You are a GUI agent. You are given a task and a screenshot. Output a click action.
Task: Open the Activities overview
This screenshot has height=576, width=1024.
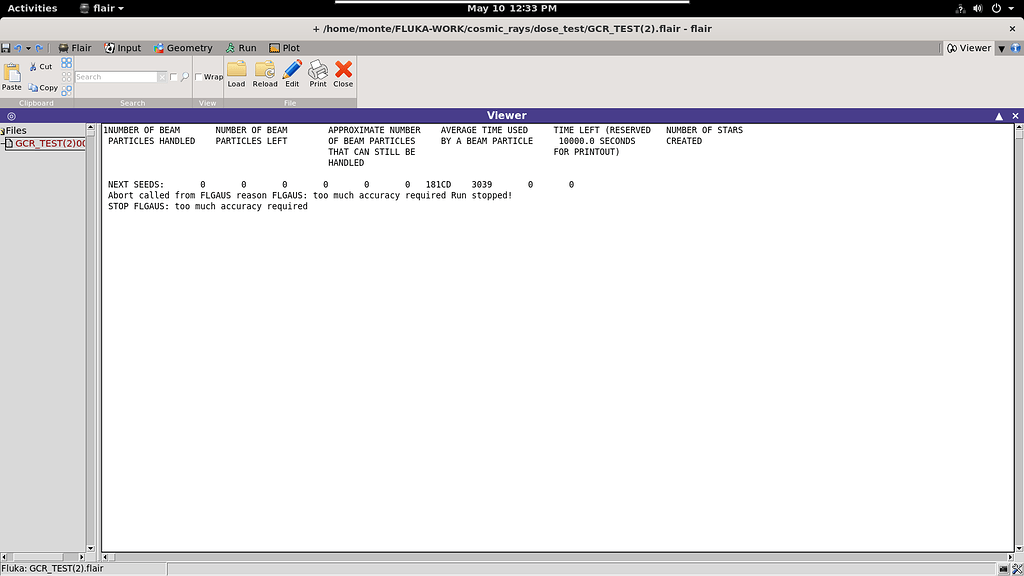pyautogui.click(x=32, y=8)
